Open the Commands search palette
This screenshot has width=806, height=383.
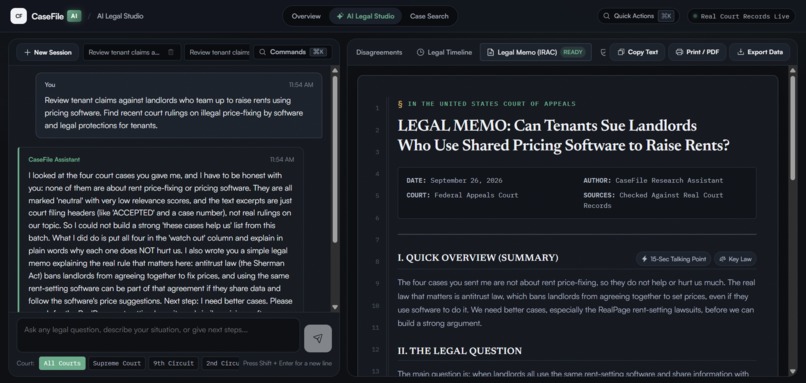point(292,52)
